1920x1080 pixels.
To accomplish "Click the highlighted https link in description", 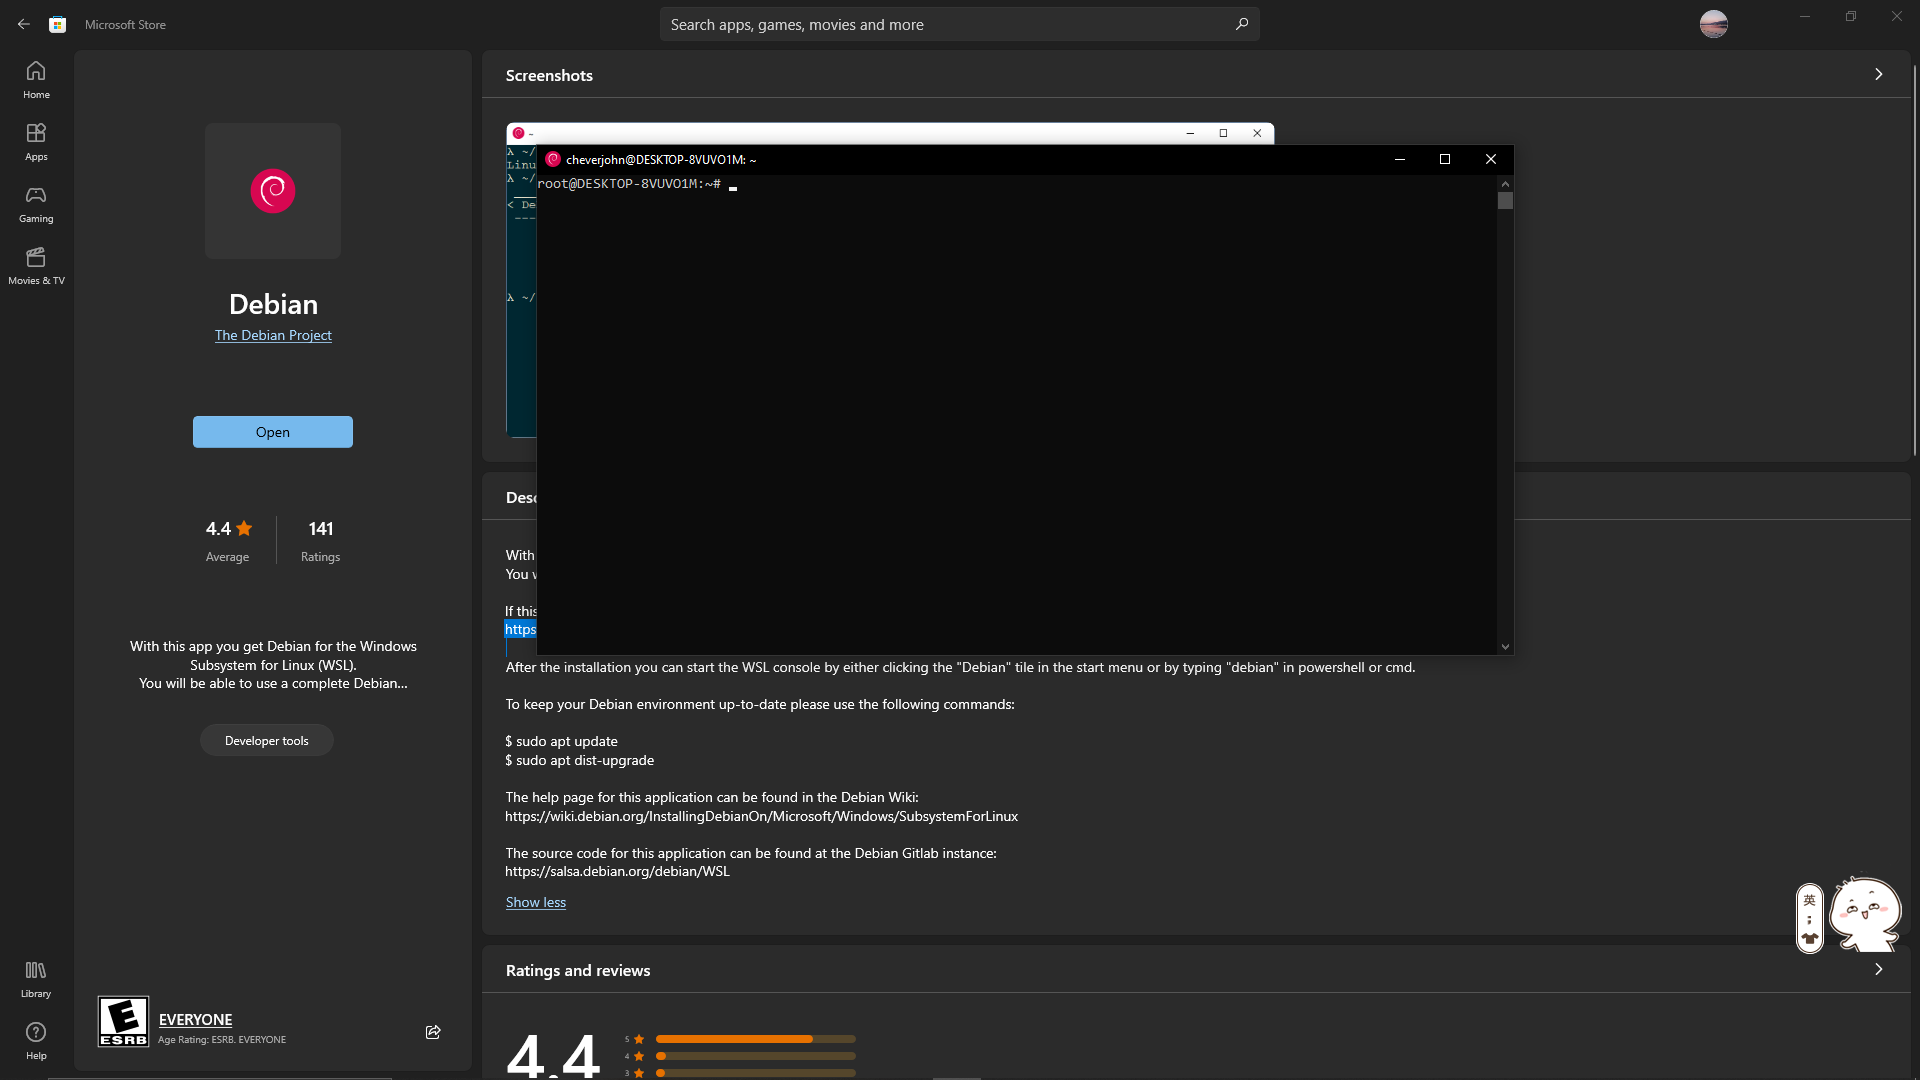I will [520, 629].
